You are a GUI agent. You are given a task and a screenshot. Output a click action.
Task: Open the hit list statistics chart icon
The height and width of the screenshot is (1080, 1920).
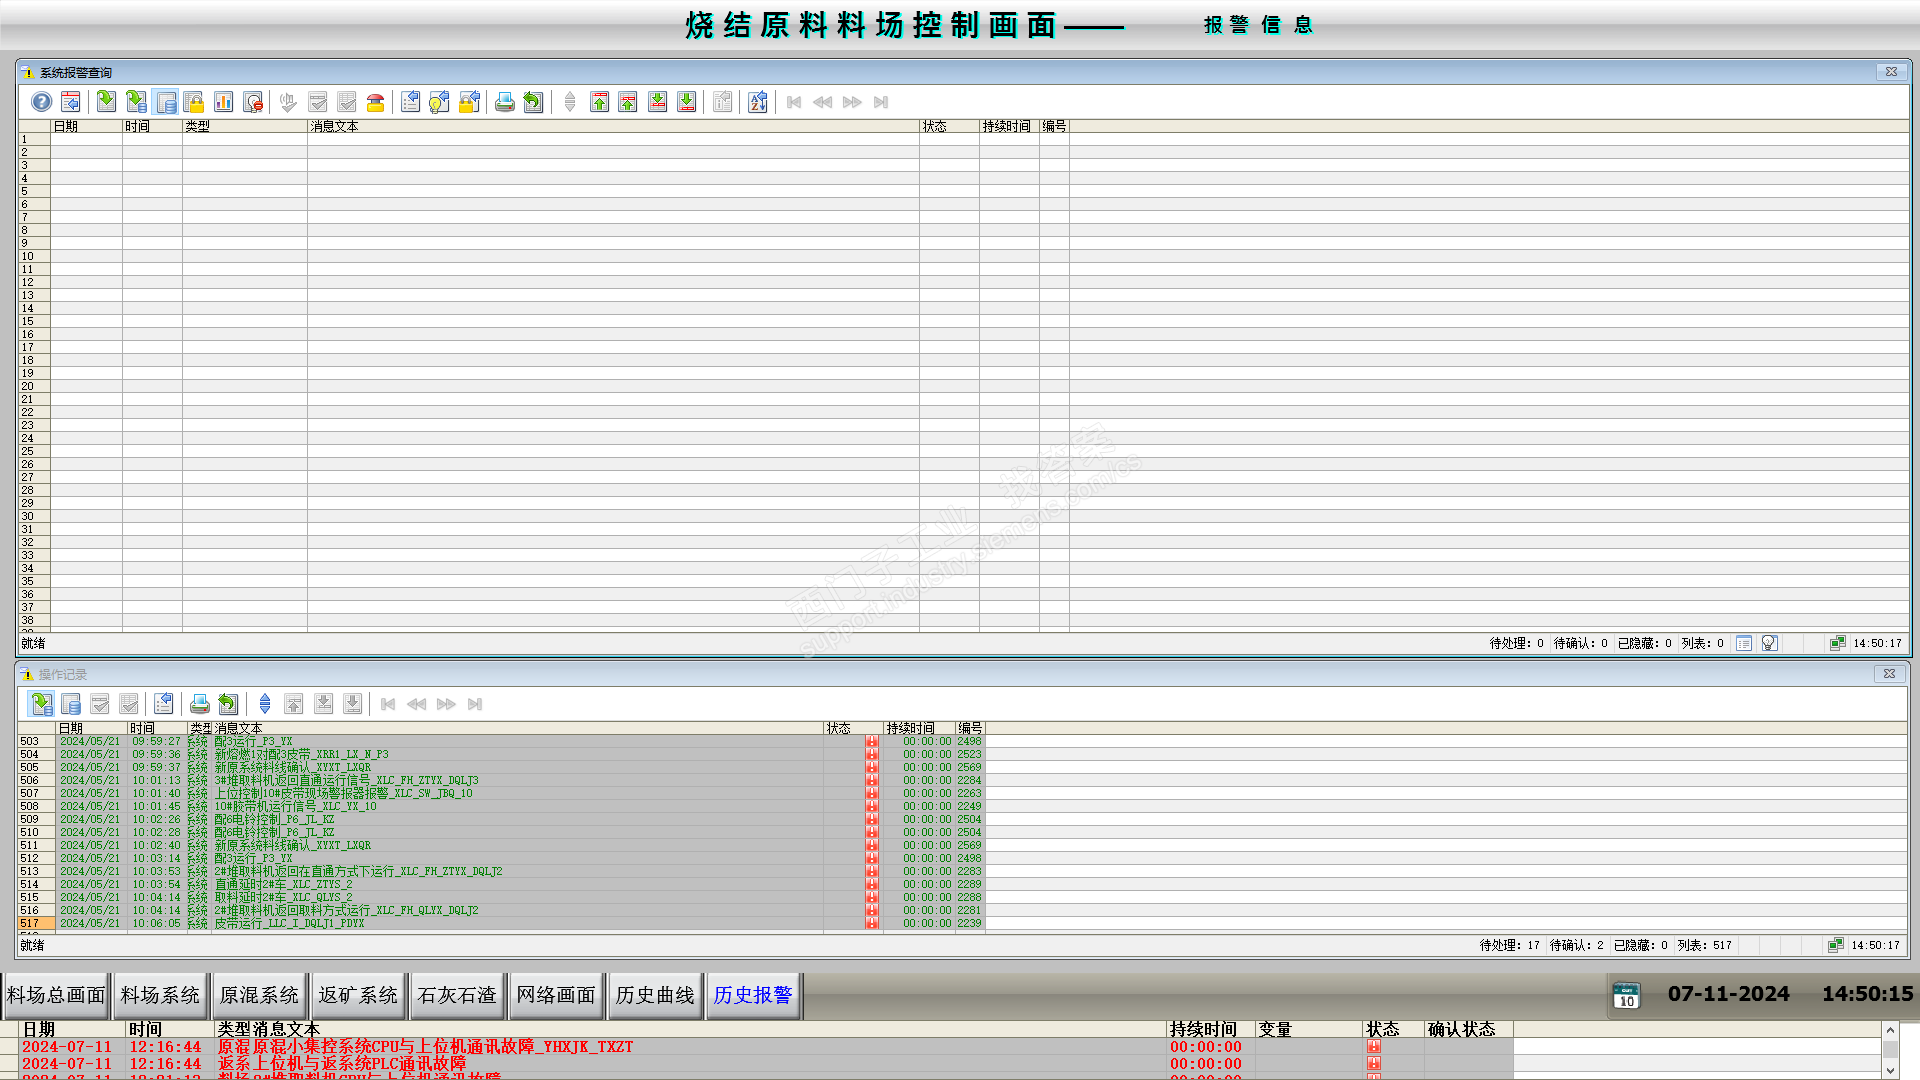pyautogui.click(x=224, y=102)
